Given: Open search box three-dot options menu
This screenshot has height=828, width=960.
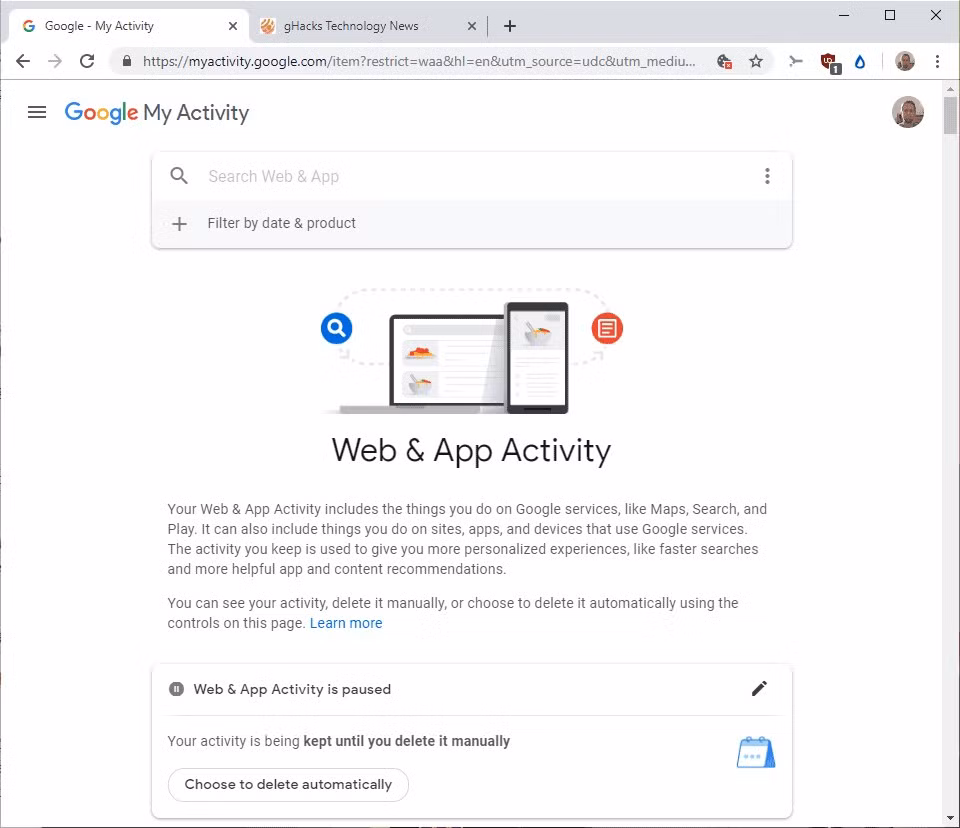Looking at the screenshot, I should [767, 176].
